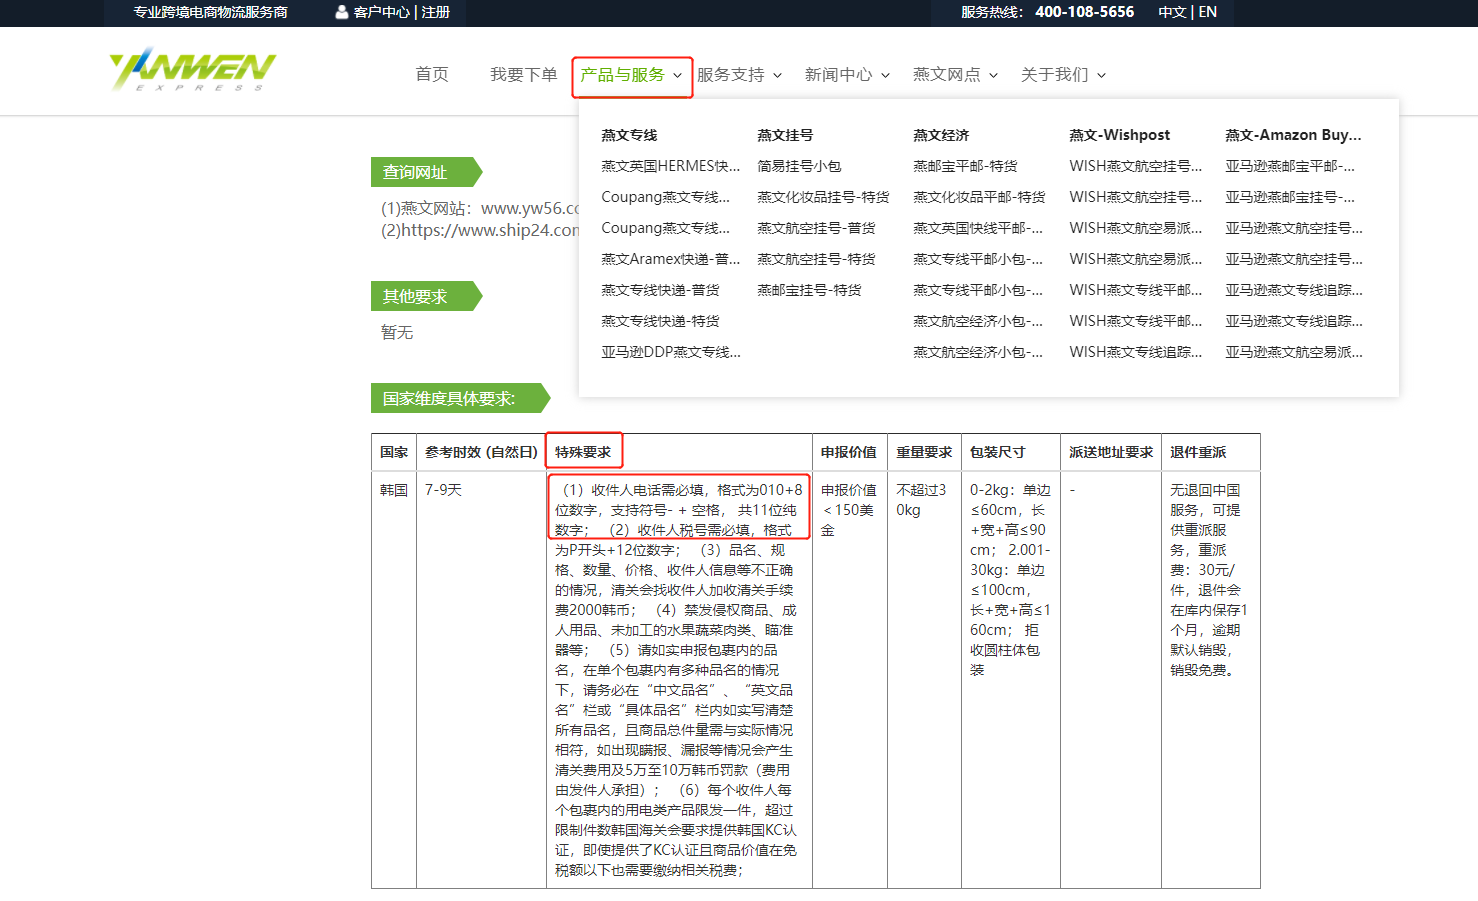This screenshot has width=1478, height=901.
Task: Click the 注册 link in the top bar
Action: (x=435, y=12)
